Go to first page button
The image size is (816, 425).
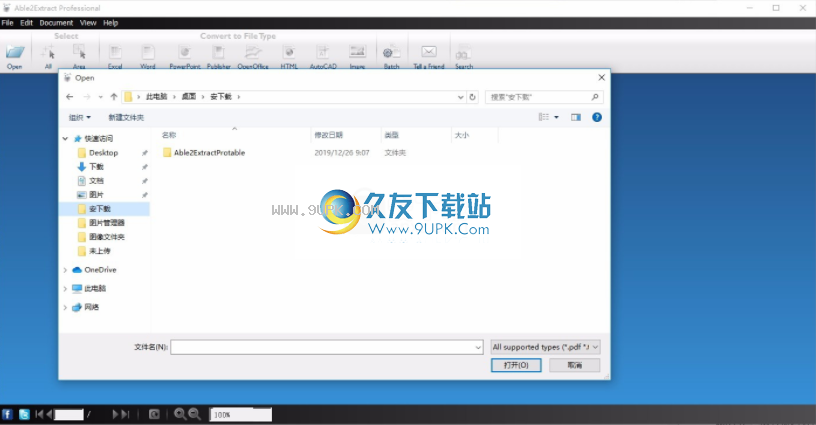39,415
